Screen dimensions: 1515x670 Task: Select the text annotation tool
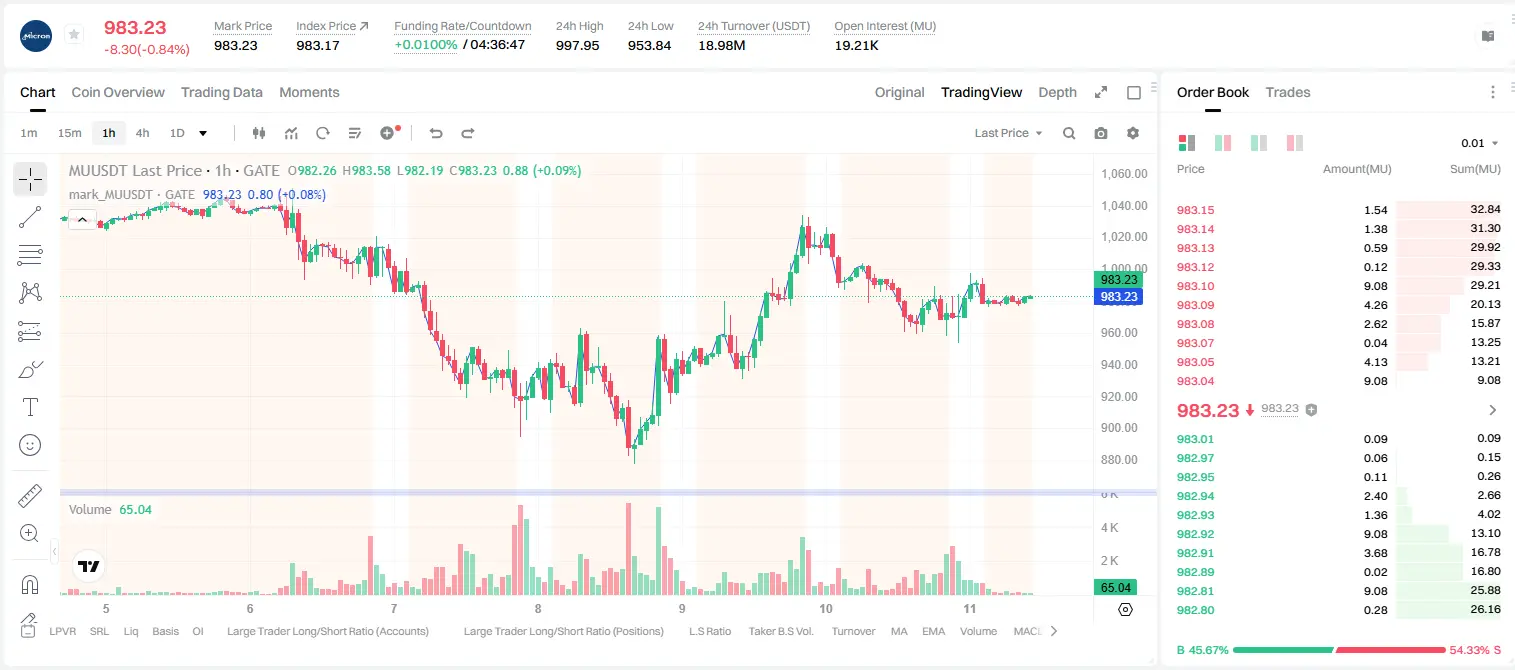point(30,407)
